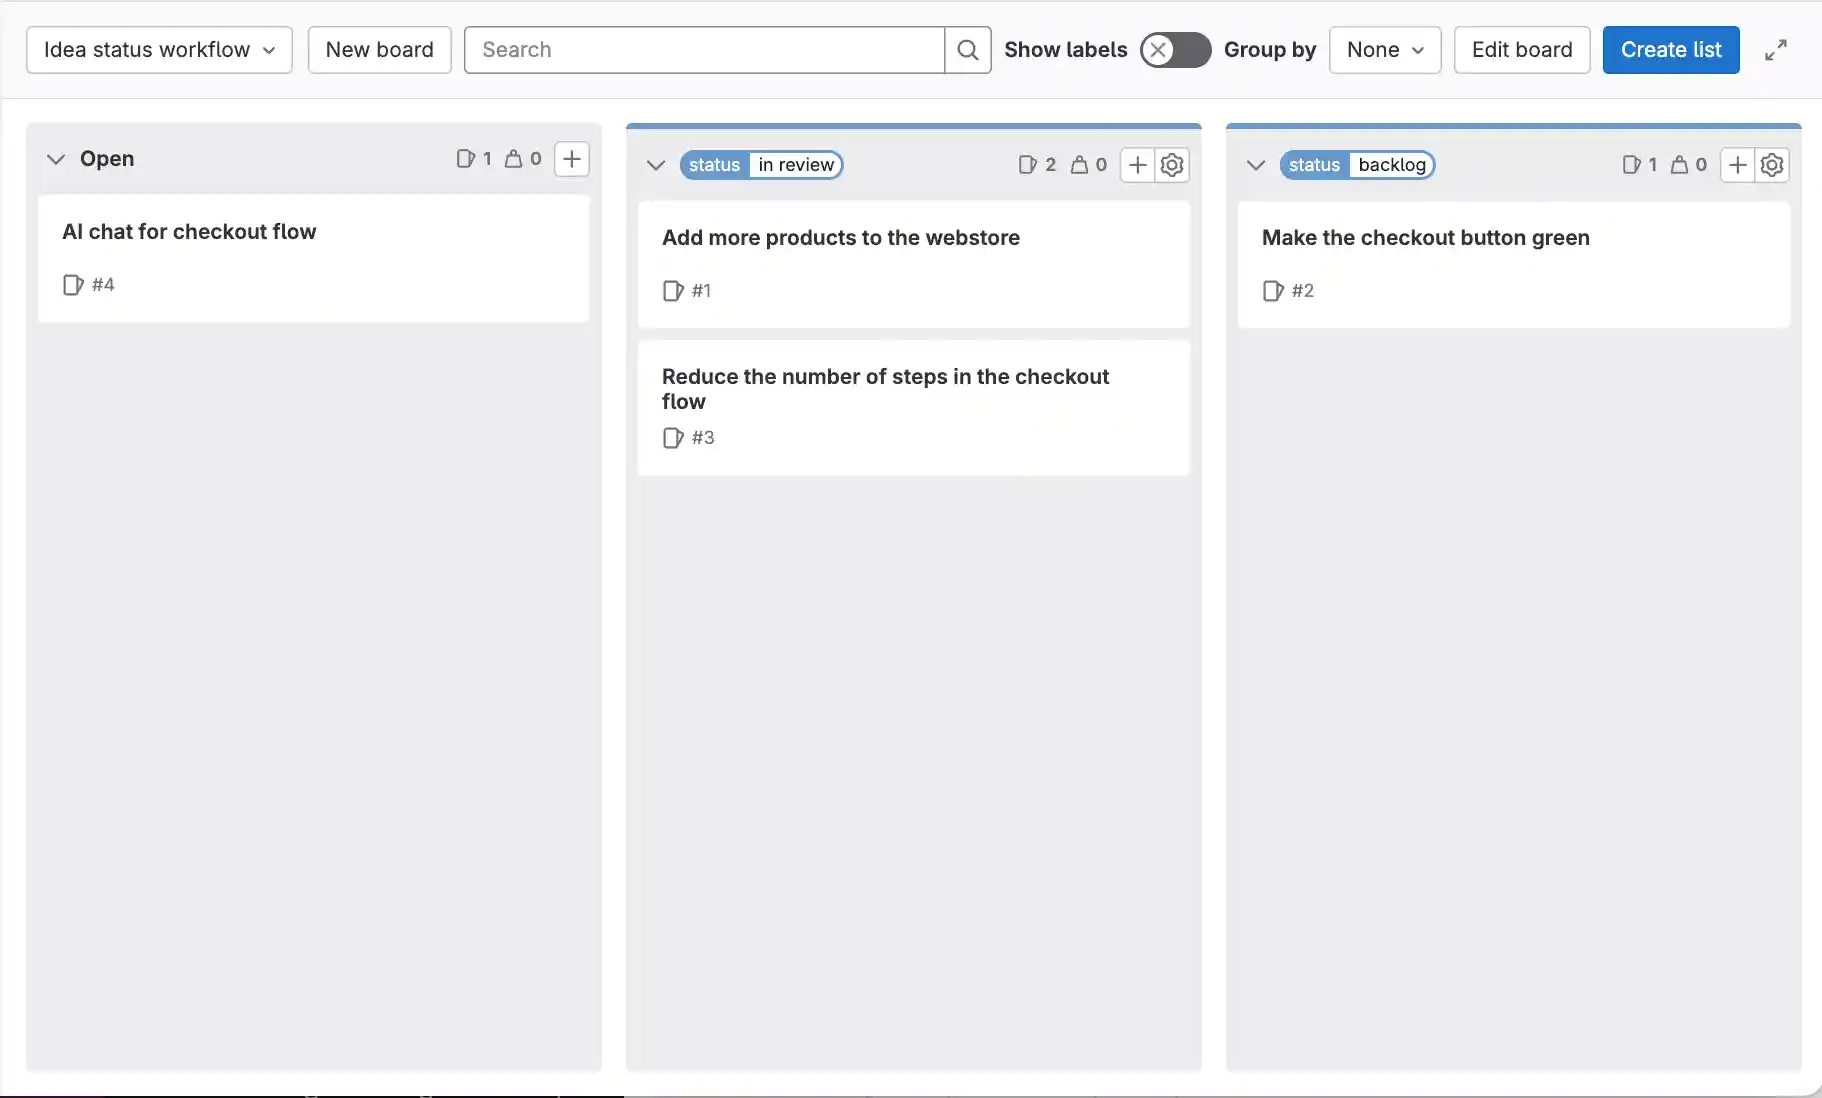Collapse the Open list
The image size is (1822, 1098).
[55, 158]
